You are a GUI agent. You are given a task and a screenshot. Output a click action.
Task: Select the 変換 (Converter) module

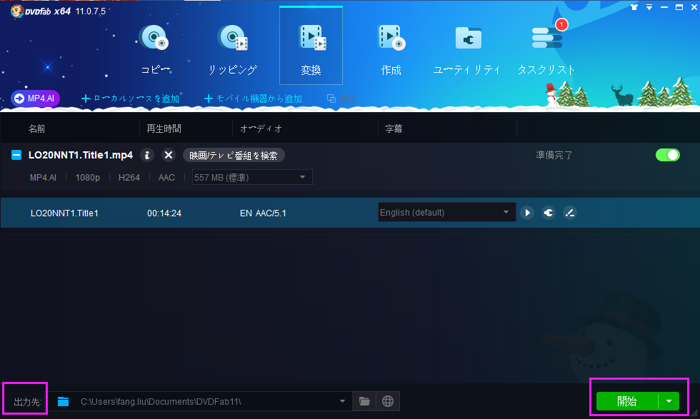coord(311,46)
